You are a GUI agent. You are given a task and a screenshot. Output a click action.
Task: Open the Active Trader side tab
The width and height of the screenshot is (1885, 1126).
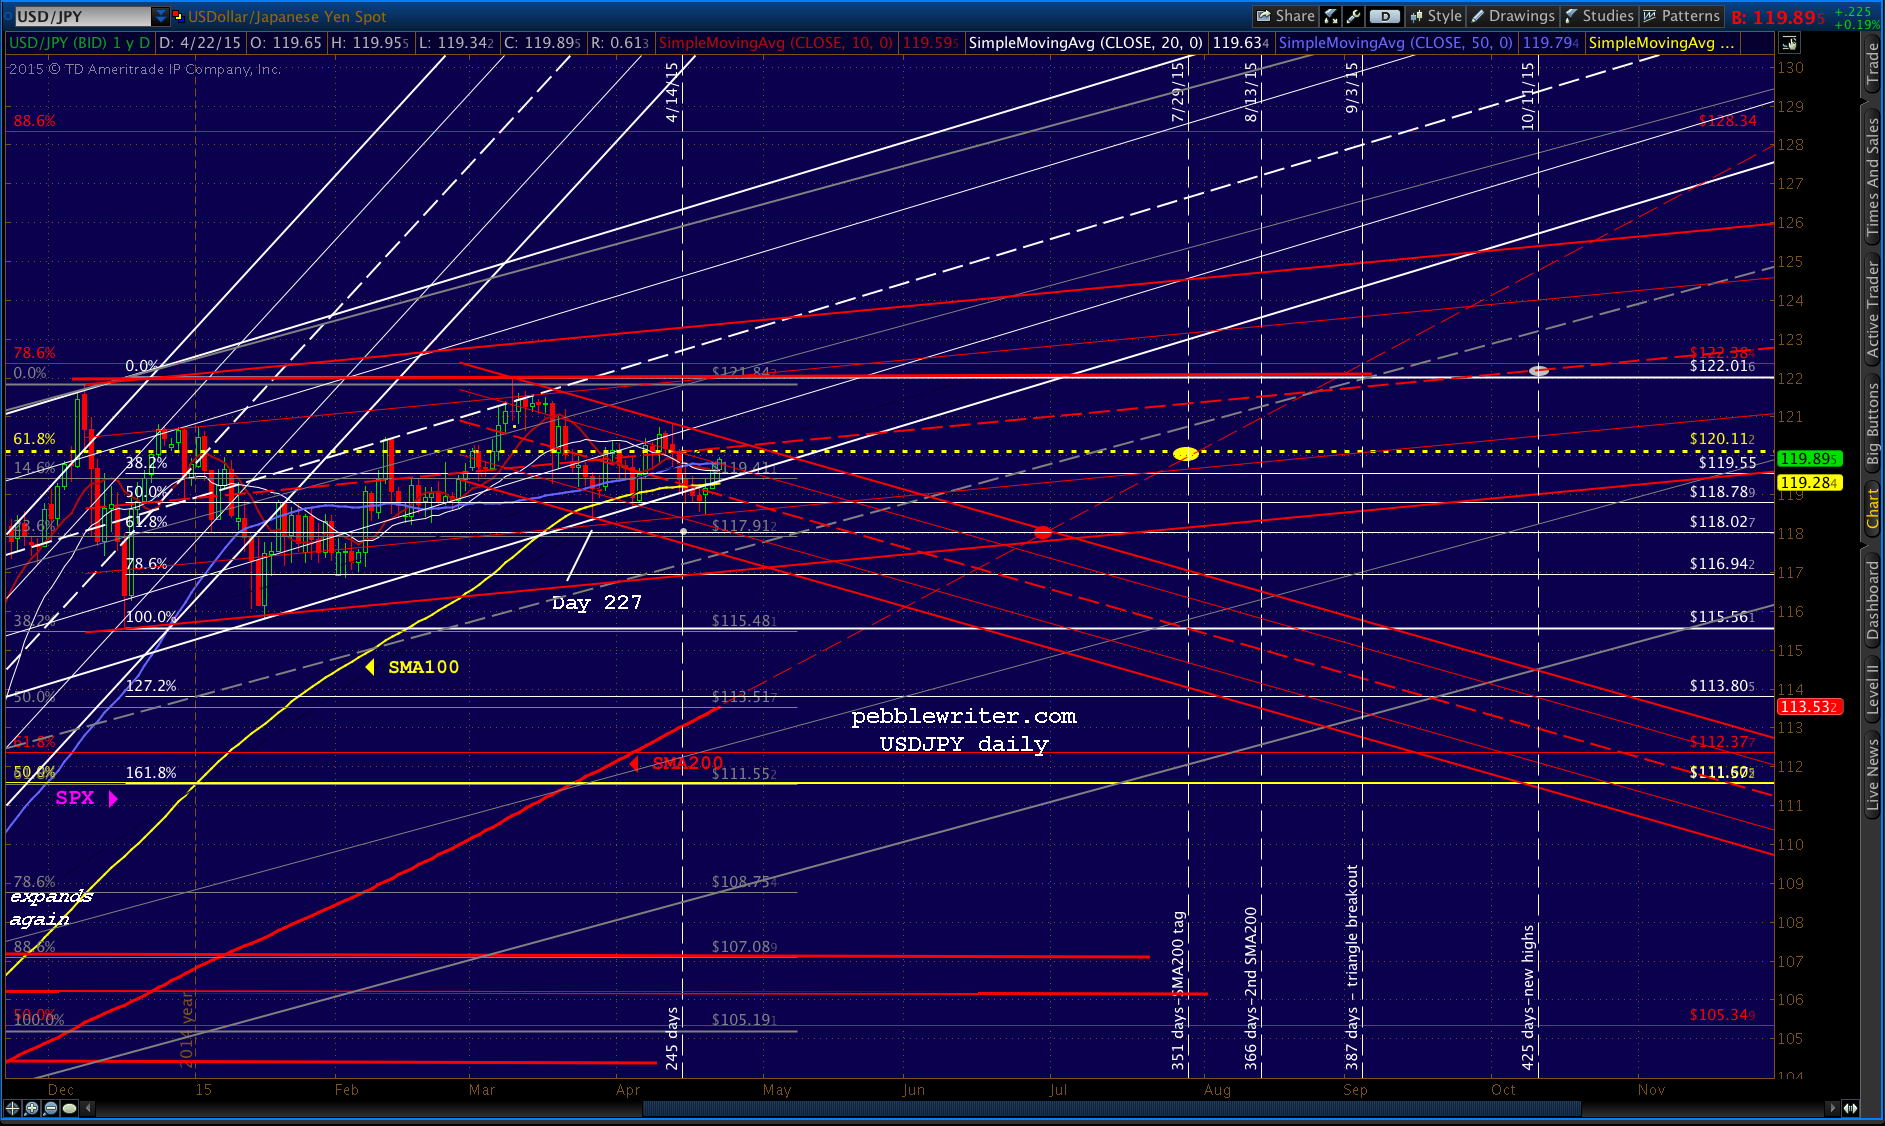coord(1872,310)
